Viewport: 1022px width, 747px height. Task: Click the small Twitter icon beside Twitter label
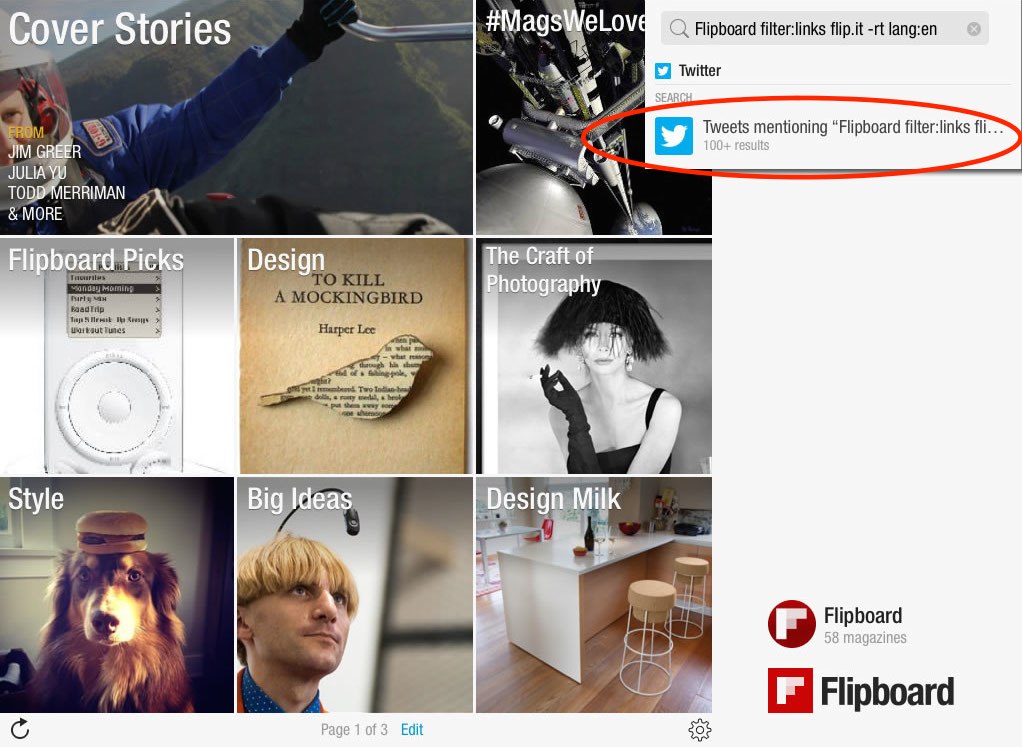pos(664,70)
